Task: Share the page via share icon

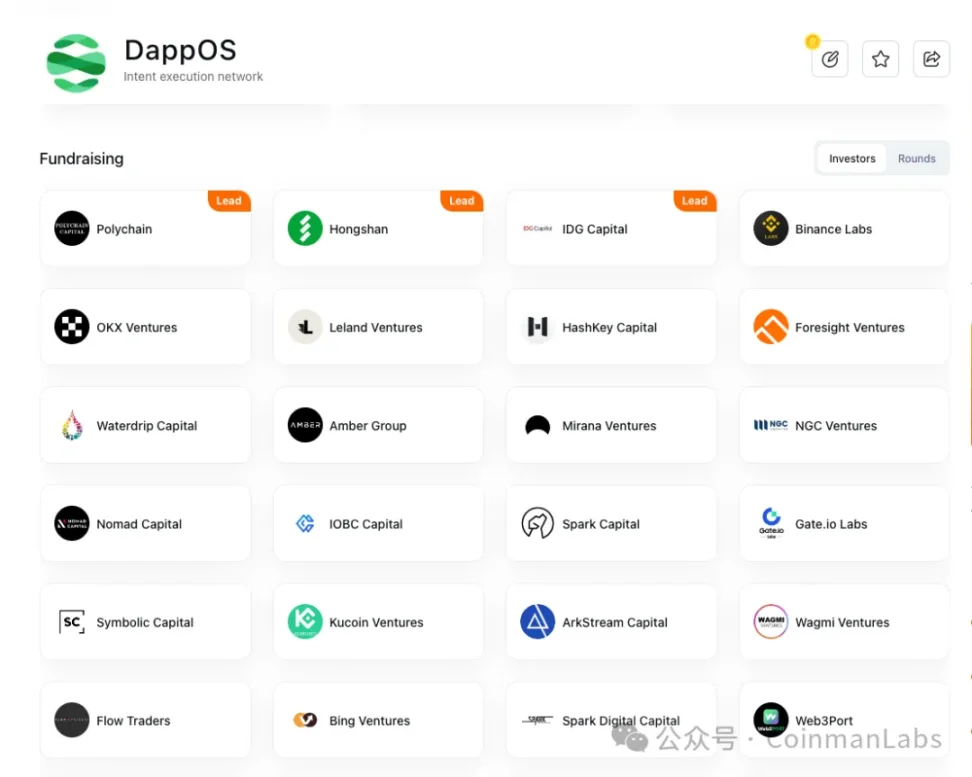Action: pos(931,59)
